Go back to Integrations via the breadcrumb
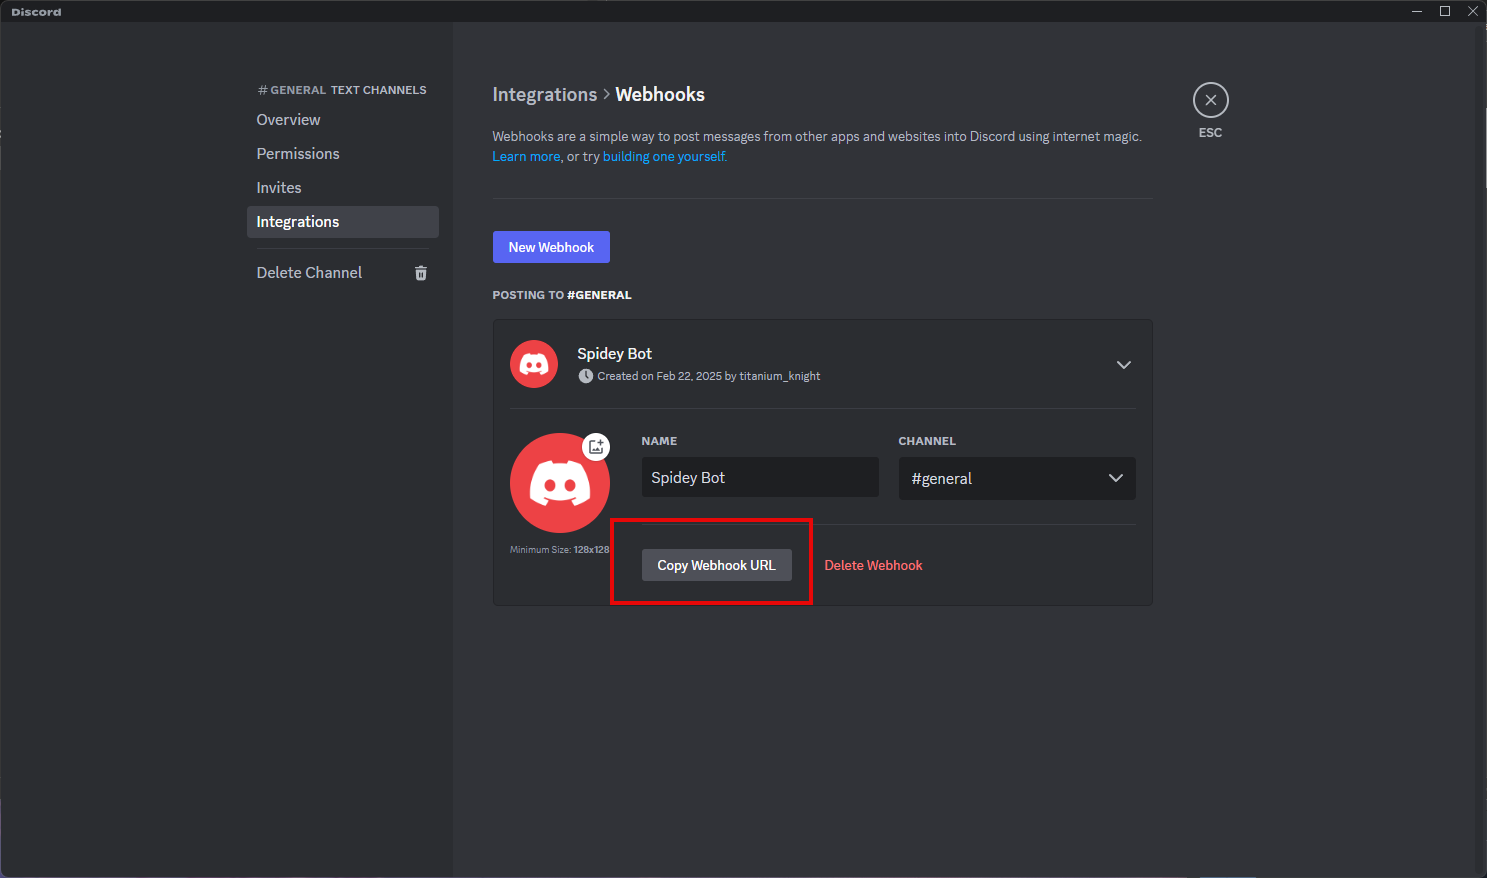Screen dimensions: 1487x878 point(544,95)
